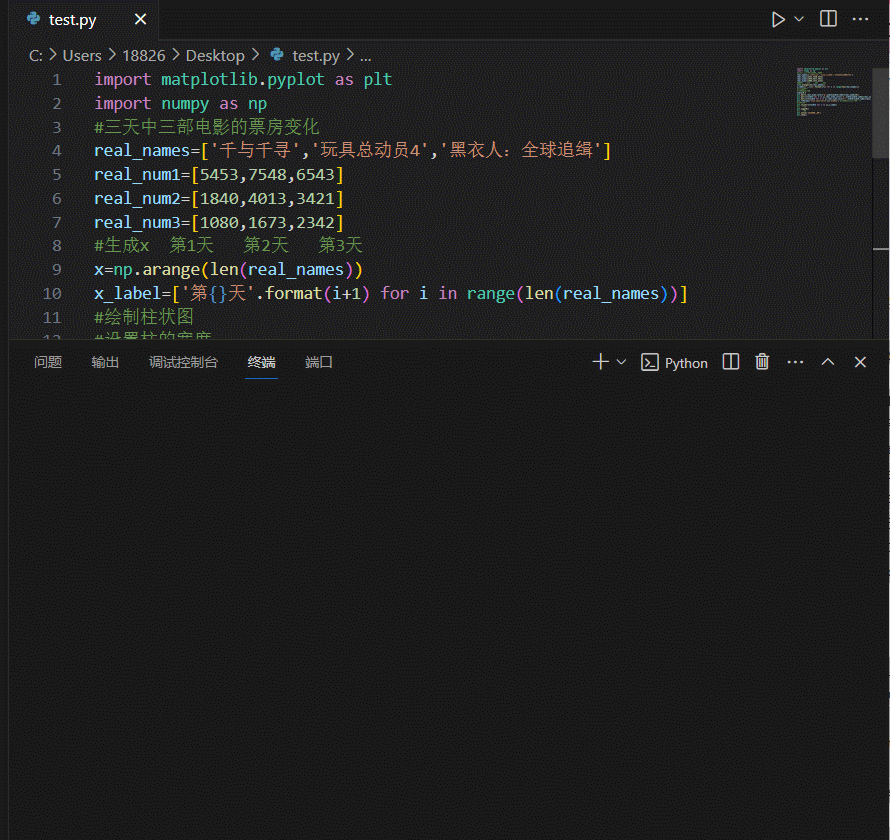This screenshot has height=840, width=890.
Task: Click the editor vertical scrollbar
Action: click(x=880, y=114)
